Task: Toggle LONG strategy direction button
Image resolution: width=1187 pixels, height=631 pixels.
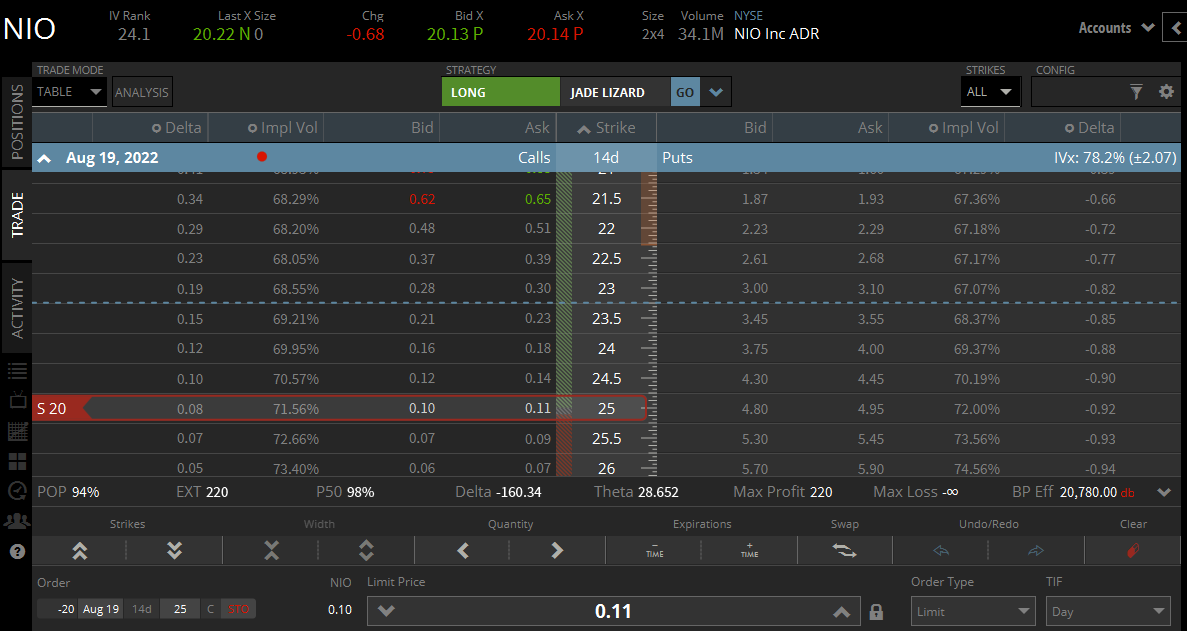Action: click(500, 92)
